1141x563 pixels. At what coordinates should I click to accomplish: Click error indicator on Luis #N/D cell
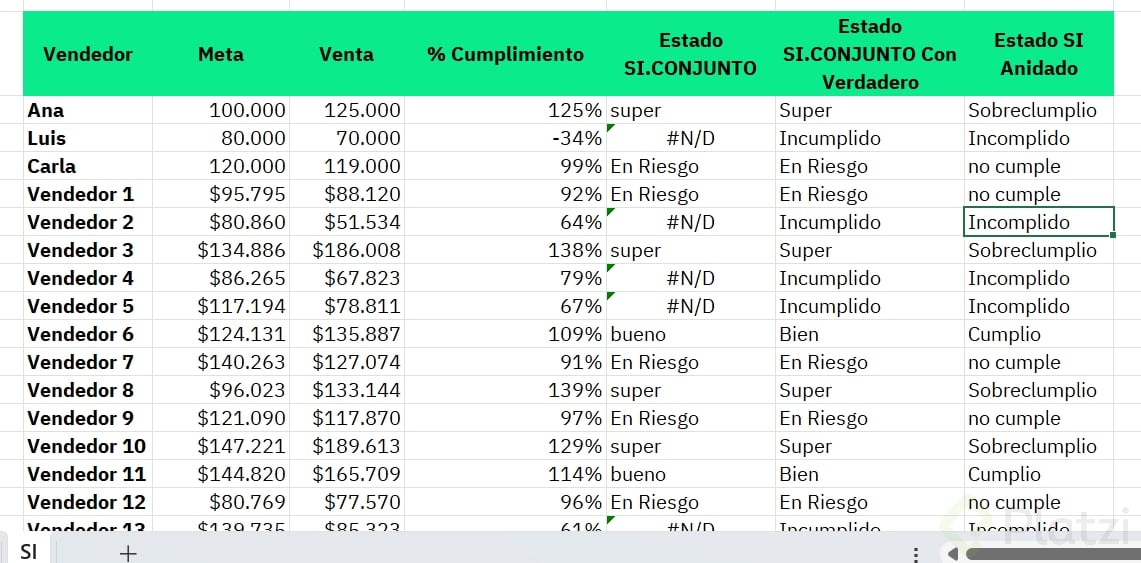611,128
